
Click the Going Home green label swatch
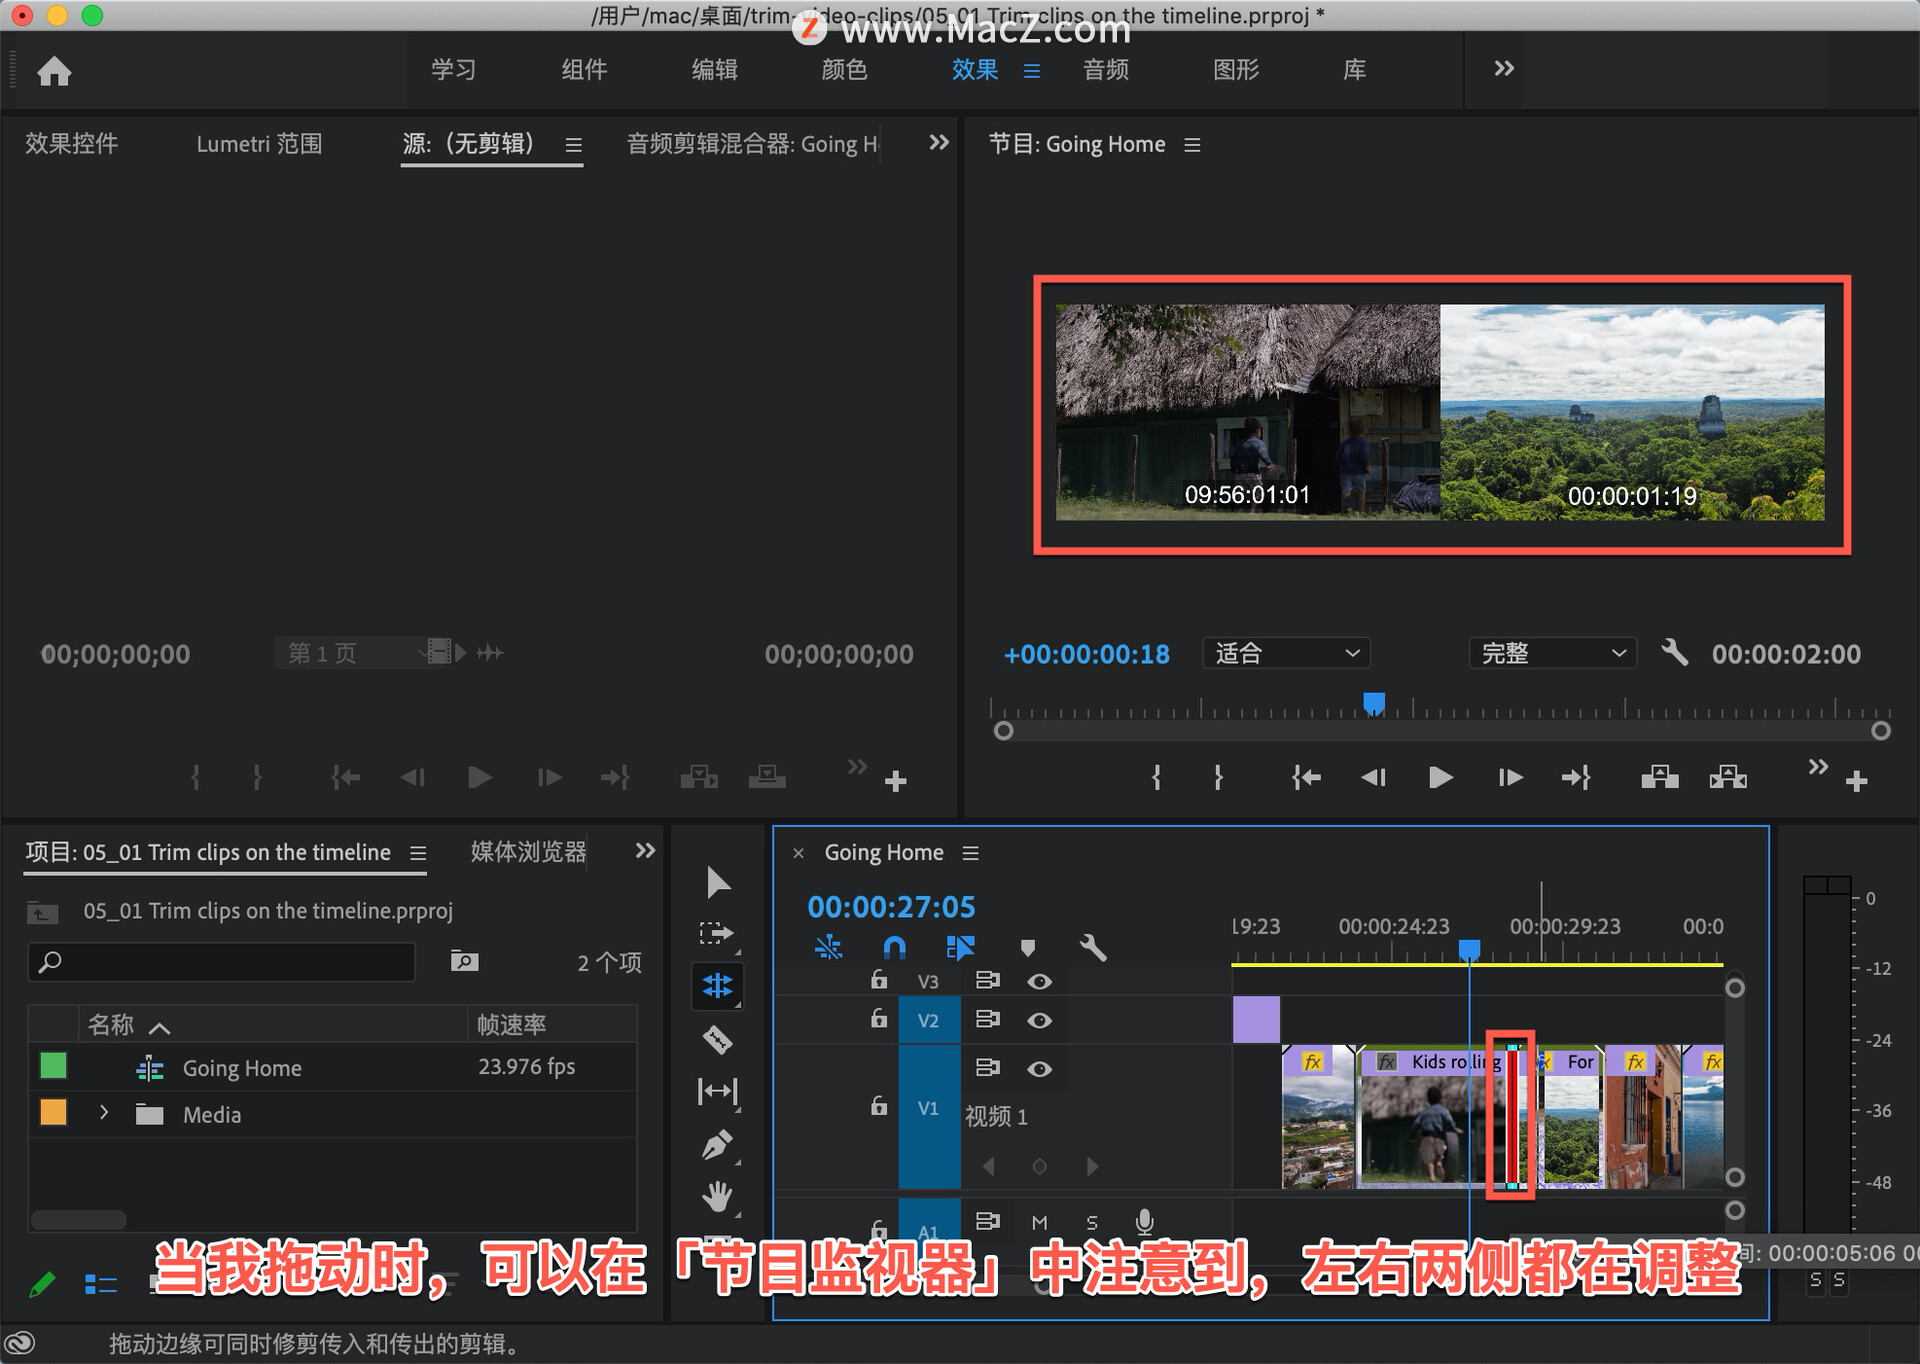pos(53,1066)
